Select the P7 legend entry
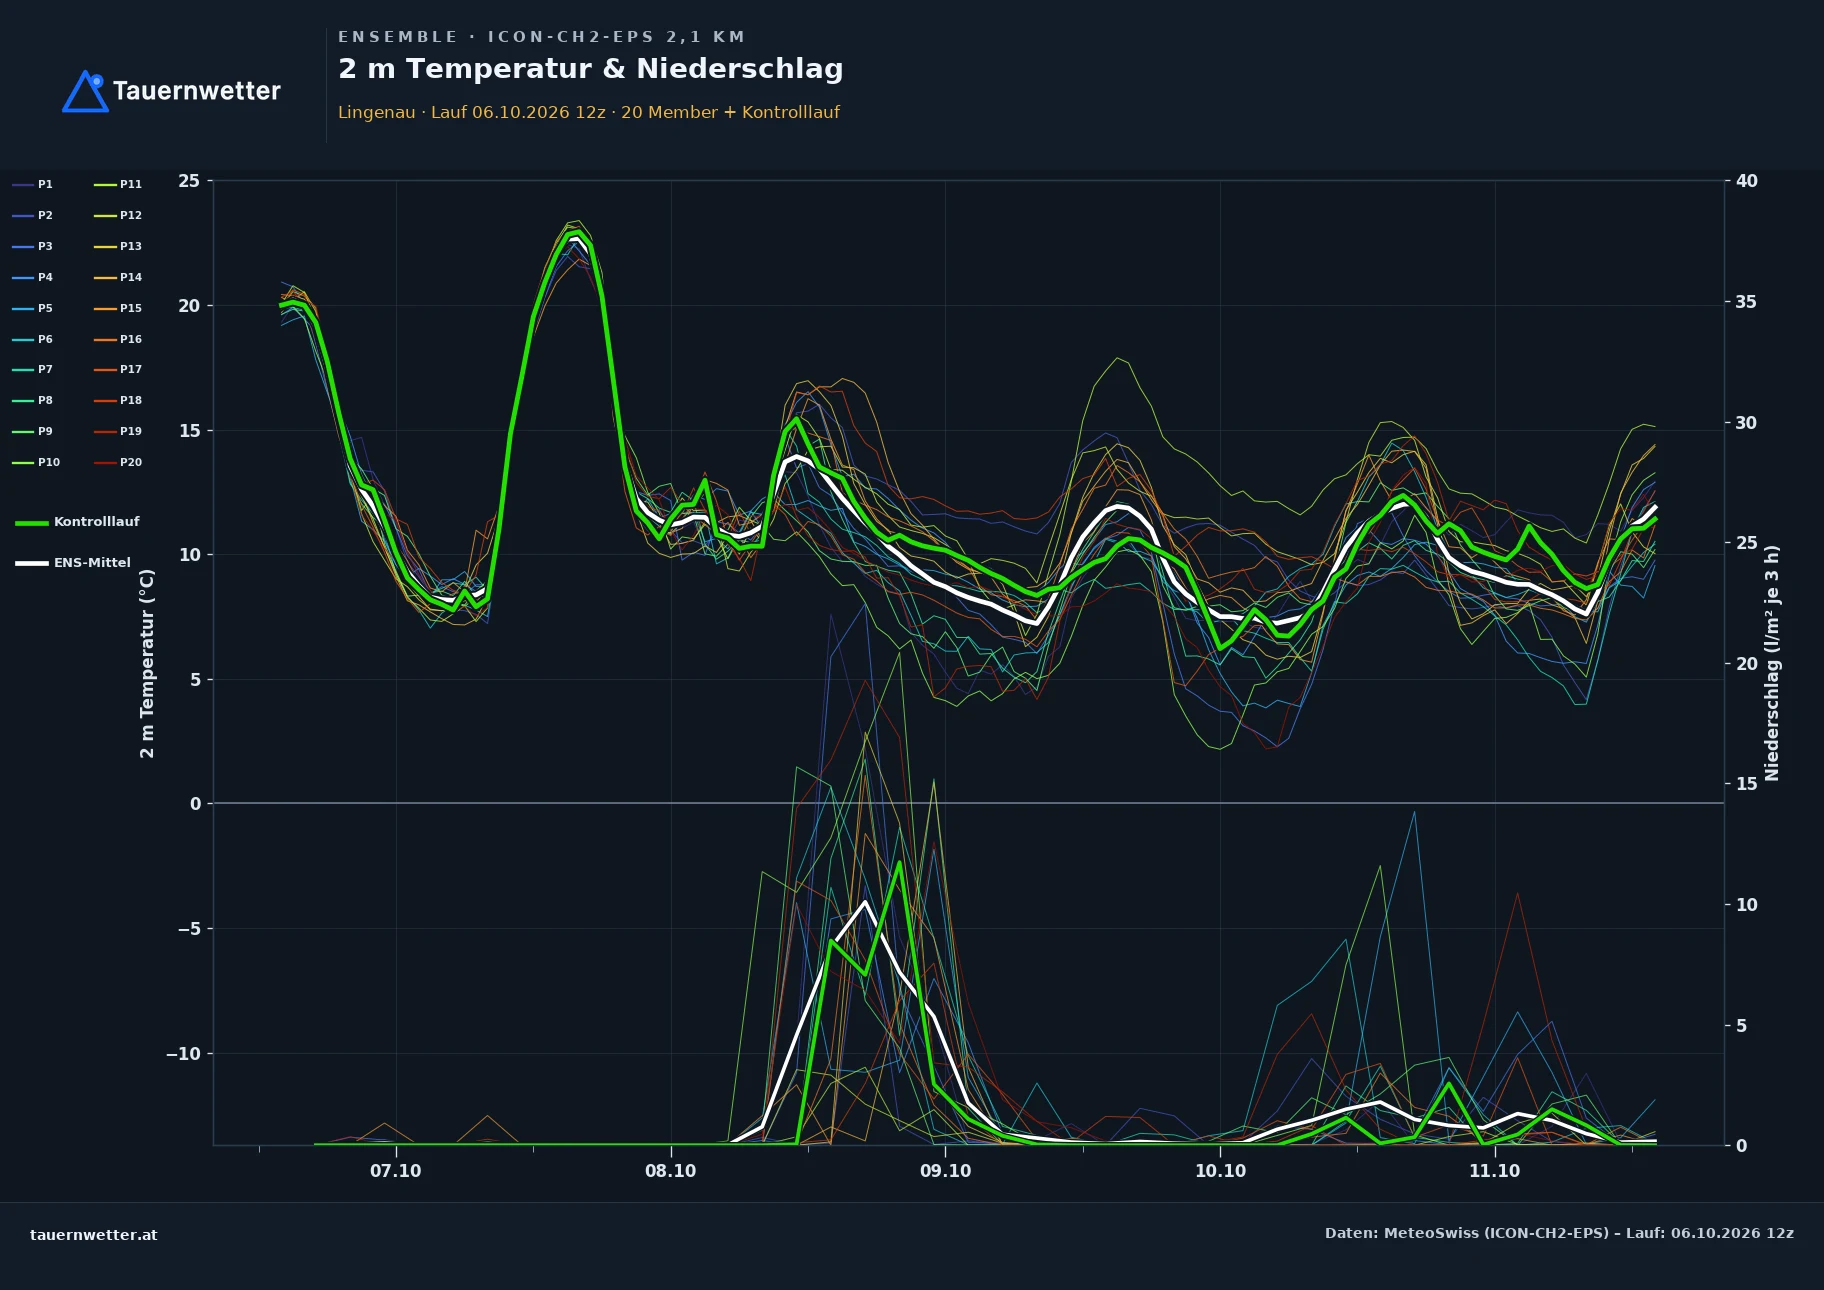The image size is (1824, 1290). (33, 369)
